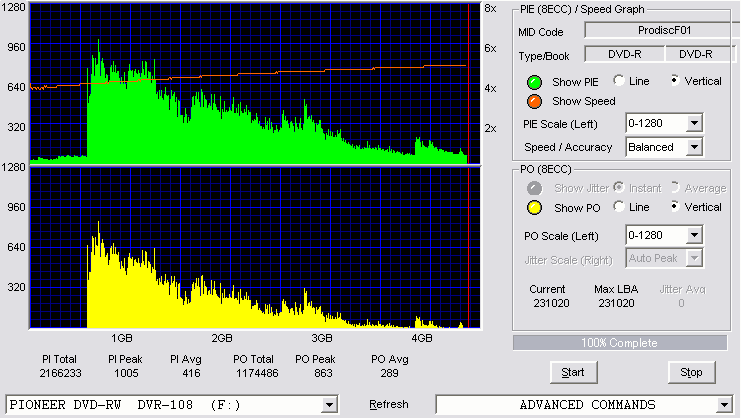741x418 pixels.
Task: Toggle the gray Show Jitter indicator
Action: click(x=534, y=188)
